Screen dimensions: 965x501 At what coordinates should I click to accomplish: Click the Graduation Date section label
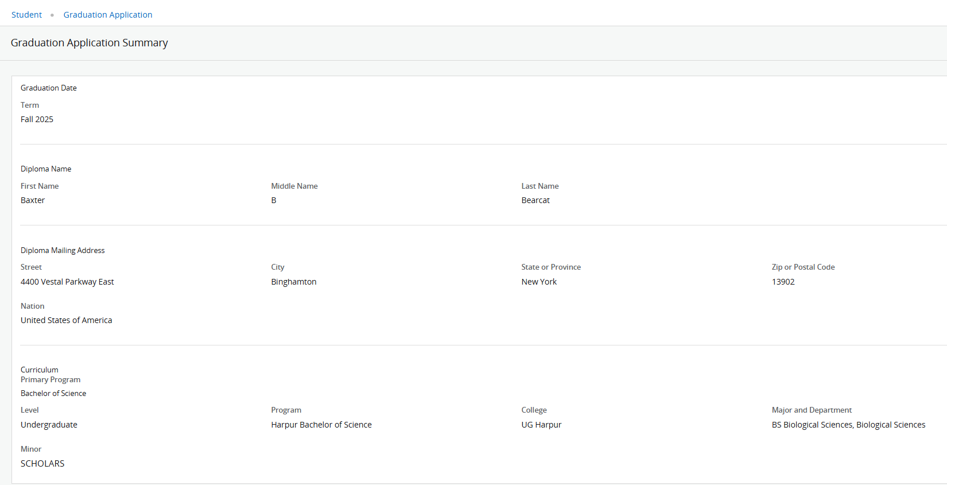48,88
